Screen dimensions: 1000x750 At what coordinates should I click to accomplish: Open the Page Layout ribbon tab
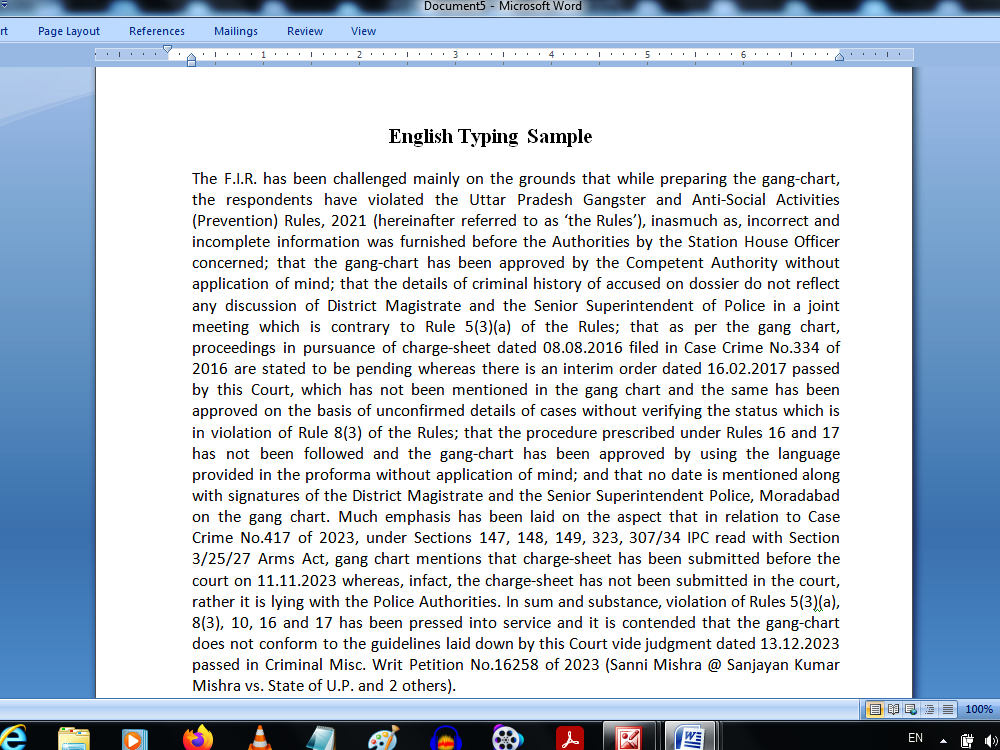[x=69, y=31]
